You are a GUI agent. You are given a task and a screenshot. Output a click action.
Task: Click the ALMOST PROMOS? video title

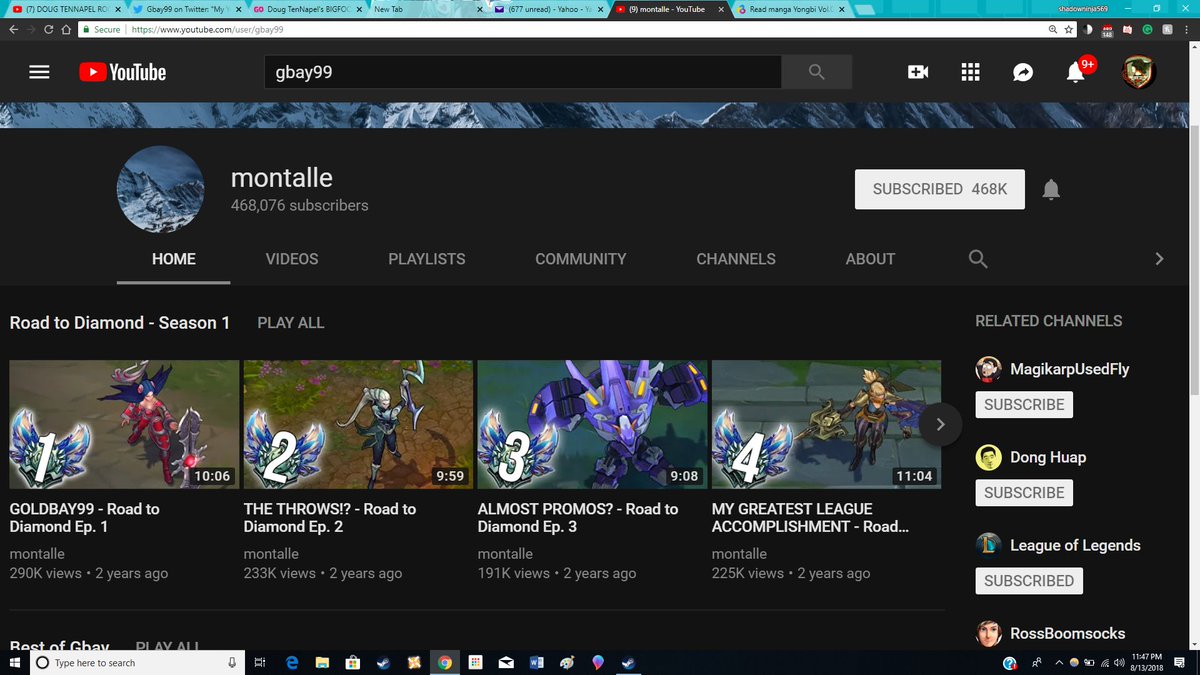point(578,518)
